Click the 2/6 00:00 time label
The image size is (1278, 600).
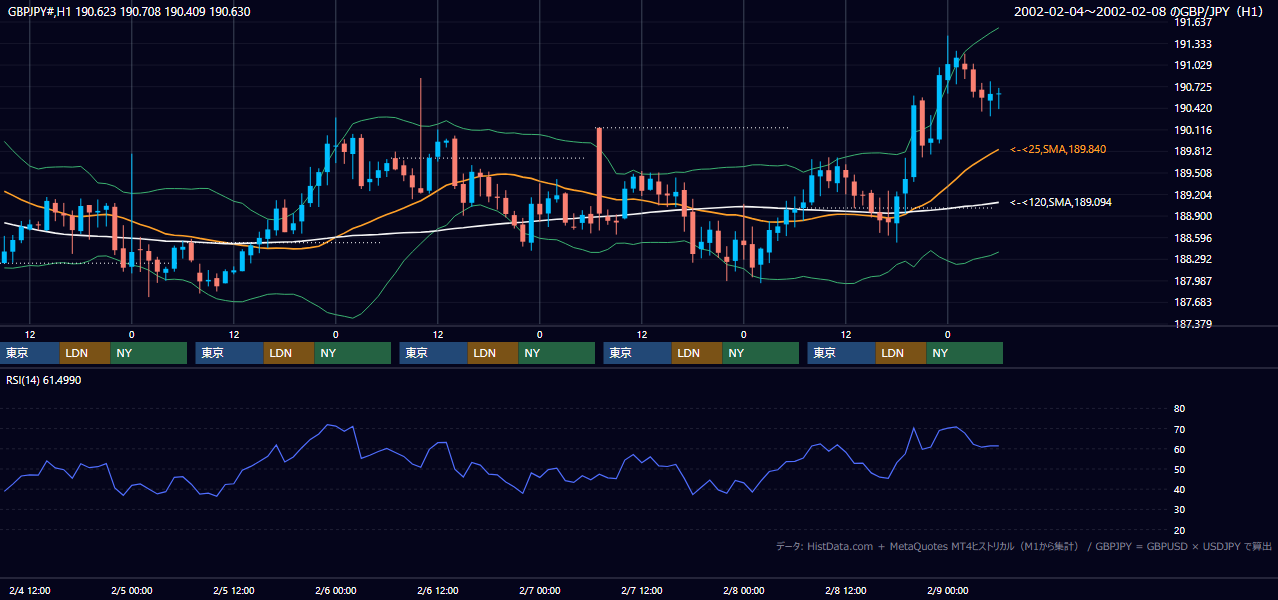tap(336, 591)
